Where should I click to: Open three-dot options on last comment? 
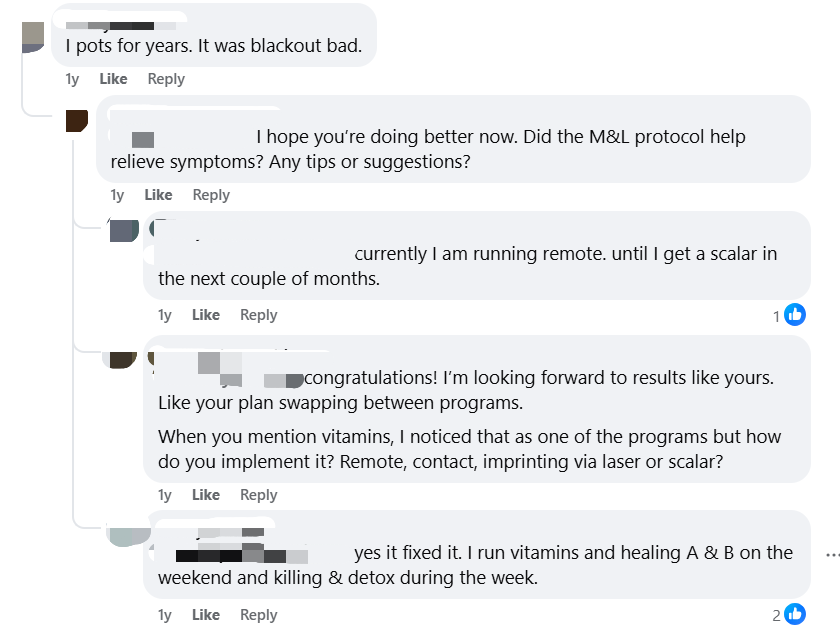point(832,555)
